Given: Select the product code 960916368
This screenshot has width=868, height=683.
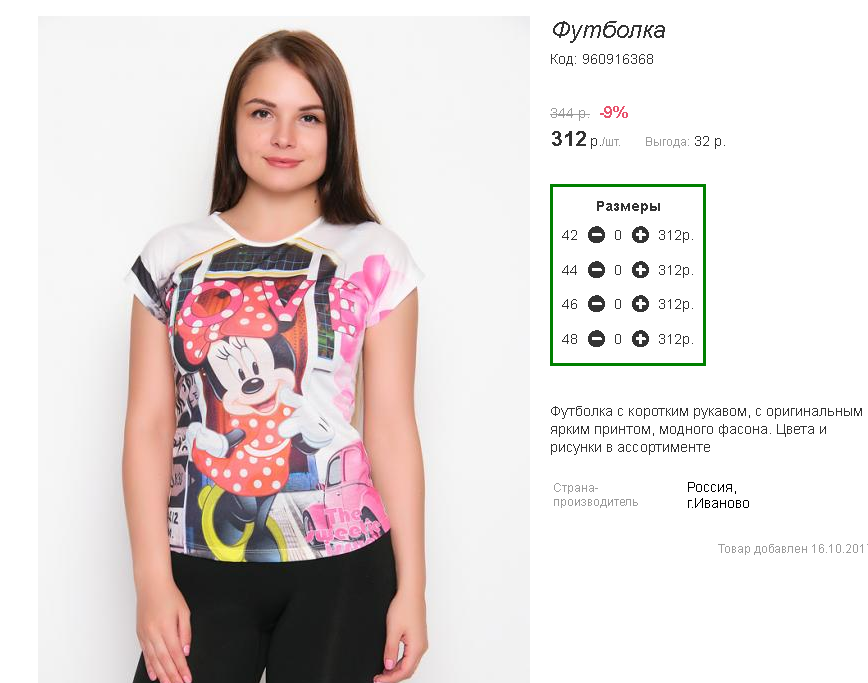Looking at the screenshot, I should (x=617, y=59).
